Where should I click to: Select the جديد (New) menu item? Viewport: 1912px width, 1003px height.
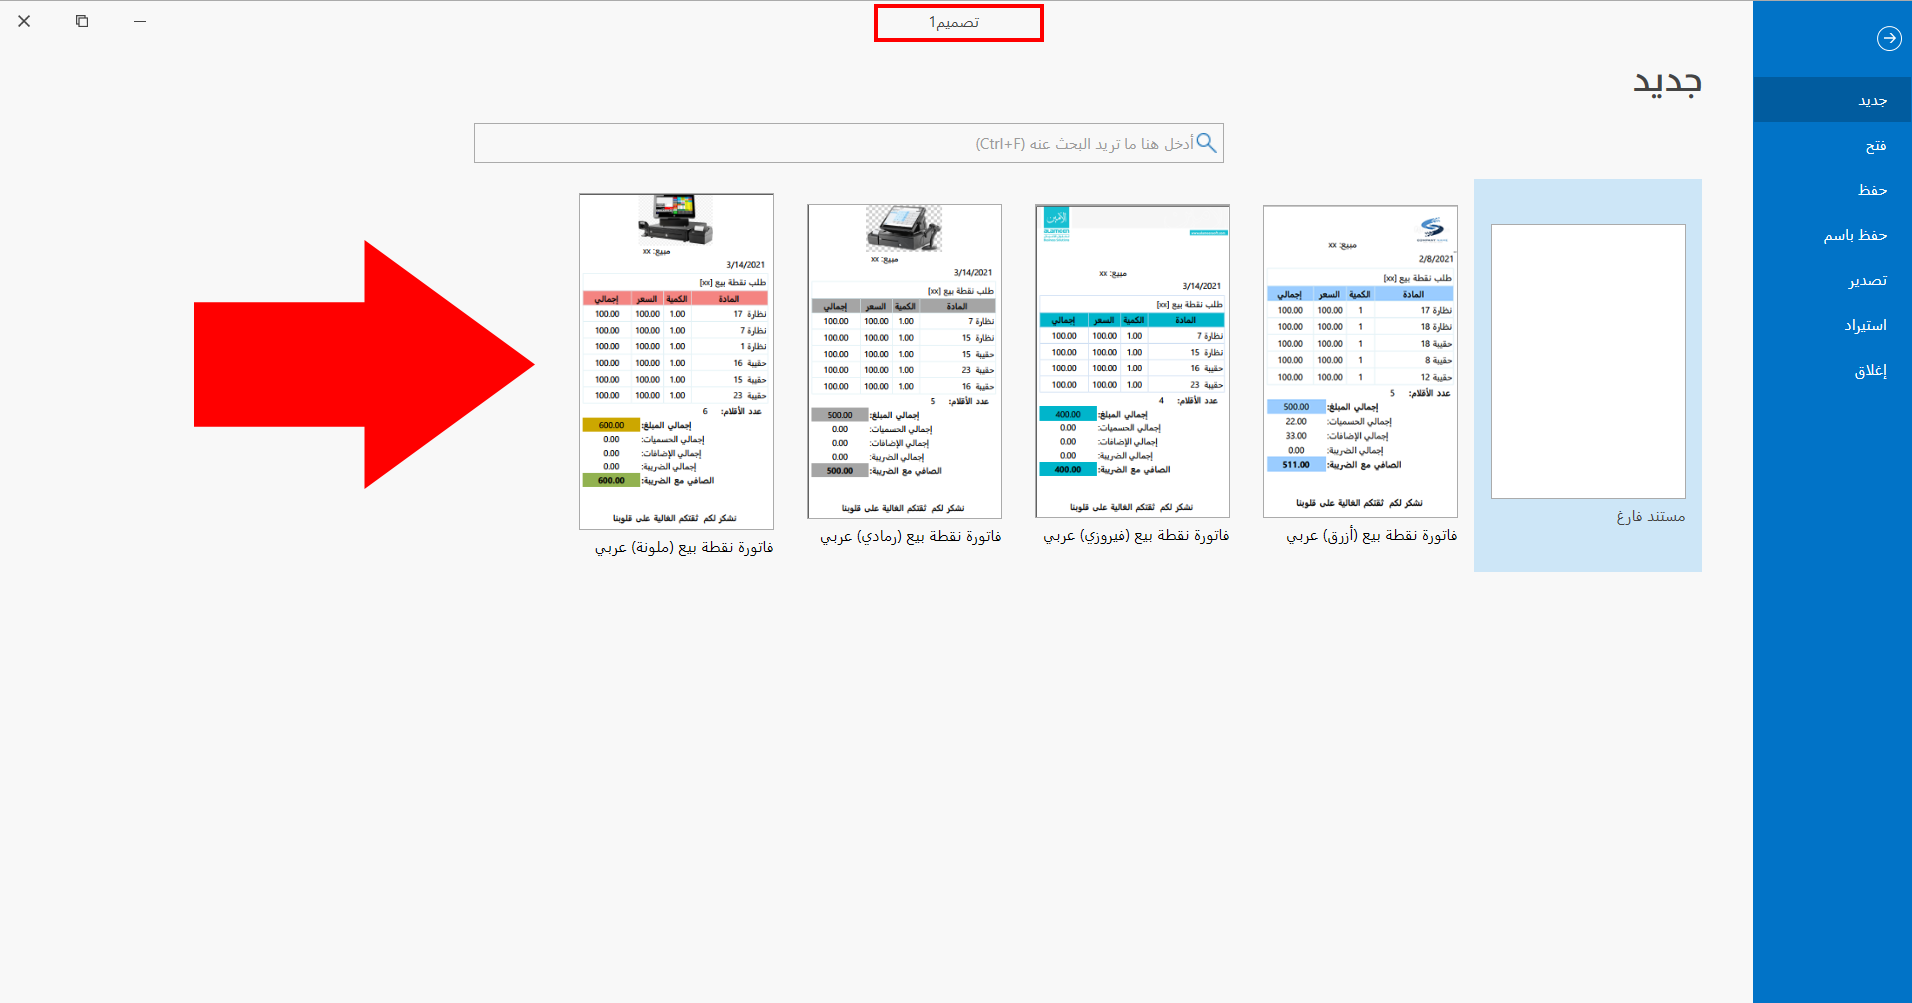point(1872,100)
